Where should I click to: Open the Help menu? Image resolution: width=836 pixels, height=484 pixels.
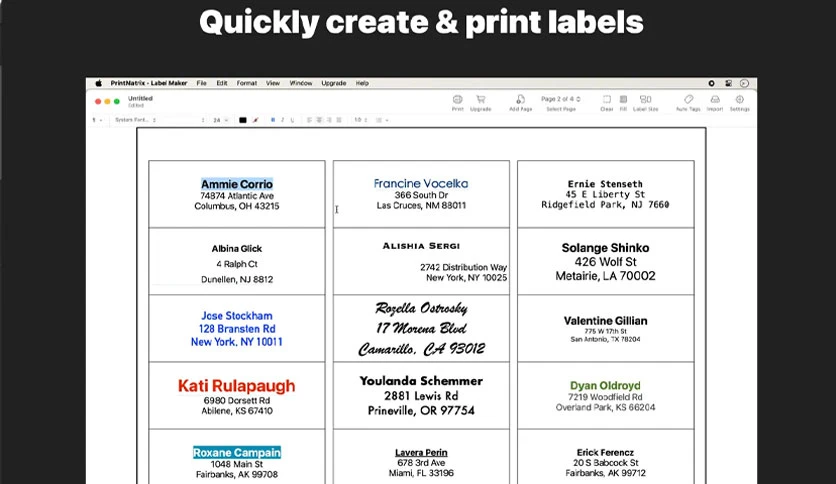(x=362, y=83)
